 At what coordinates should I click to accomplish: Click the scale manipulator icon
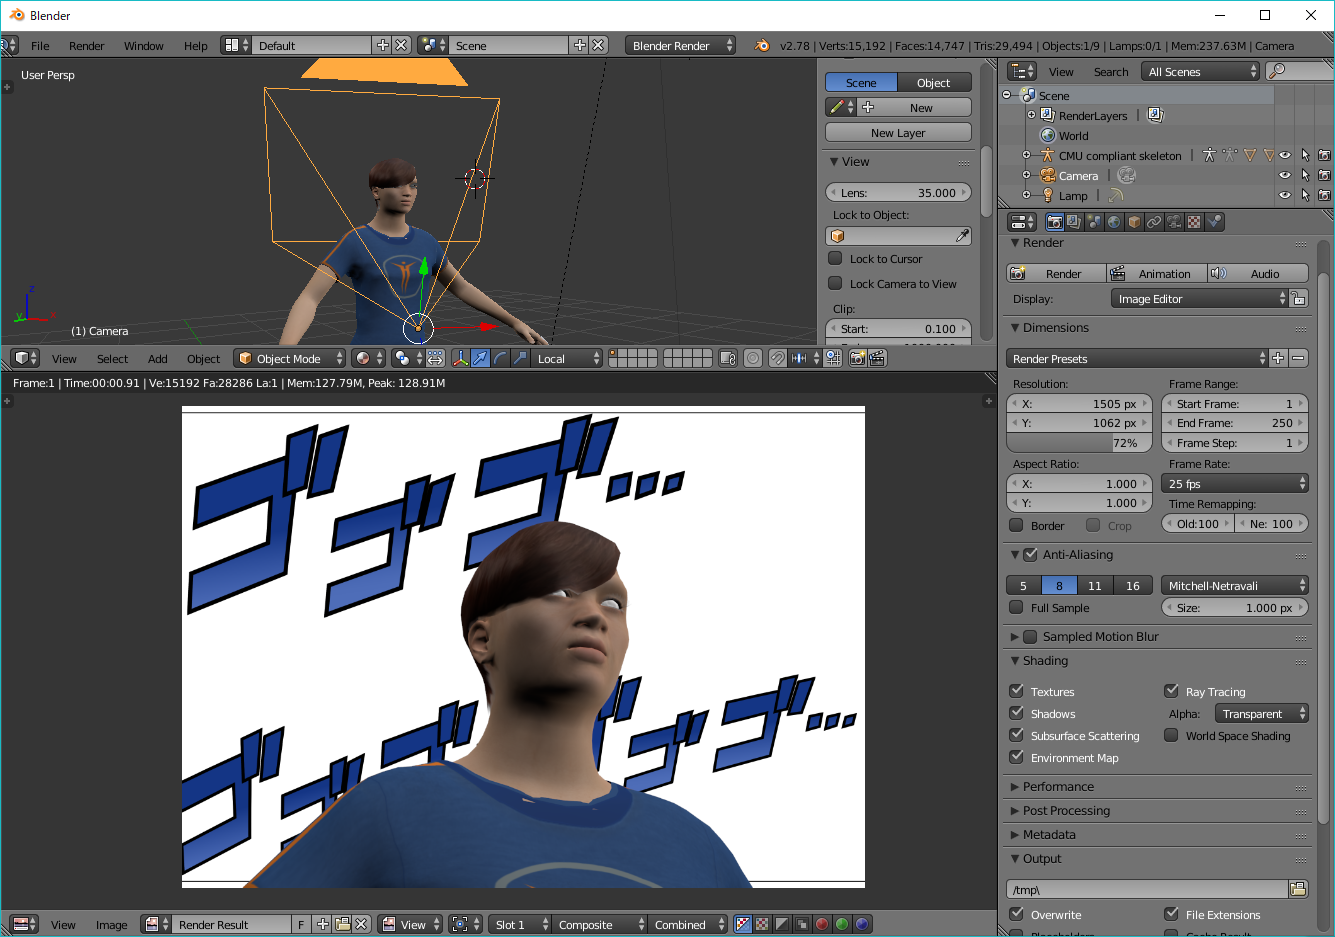point(520,358)
